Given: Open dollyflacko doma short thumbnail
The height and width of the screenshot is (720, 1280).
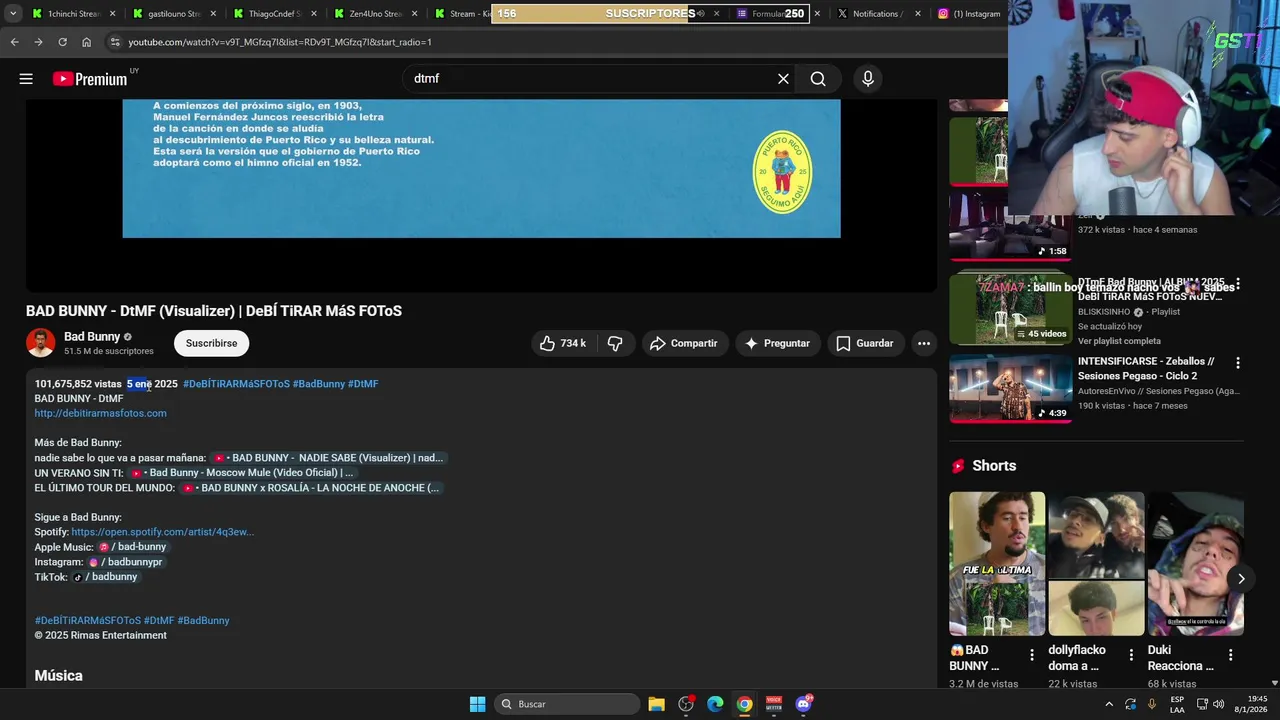Looking at the screenshot, I should coord(1096,564).
